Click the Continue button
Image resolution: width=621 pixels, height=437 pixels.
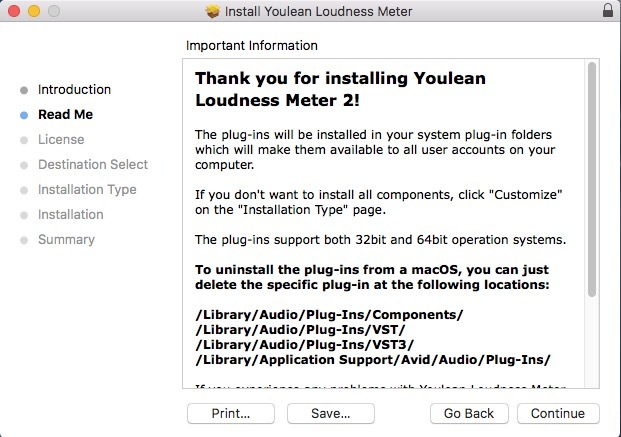(558, 413)
